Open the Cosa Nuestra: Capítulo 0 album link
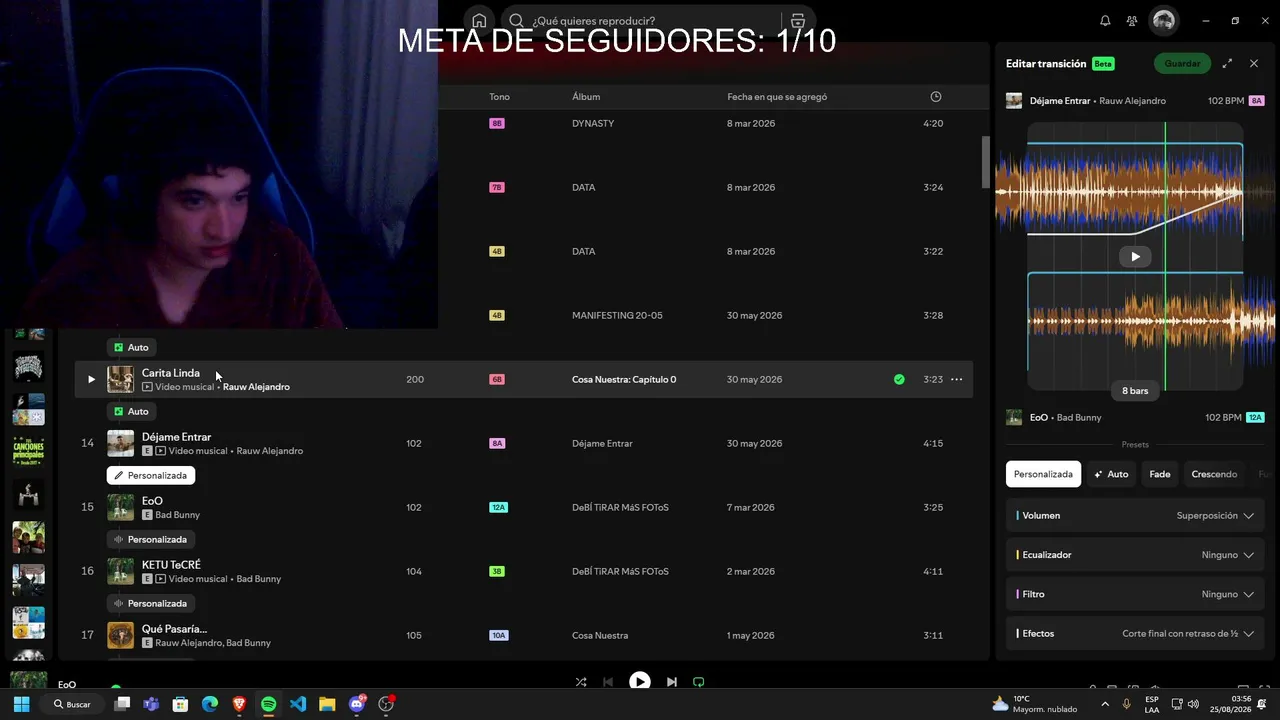 pyautogui.click(x=624, y=379)
